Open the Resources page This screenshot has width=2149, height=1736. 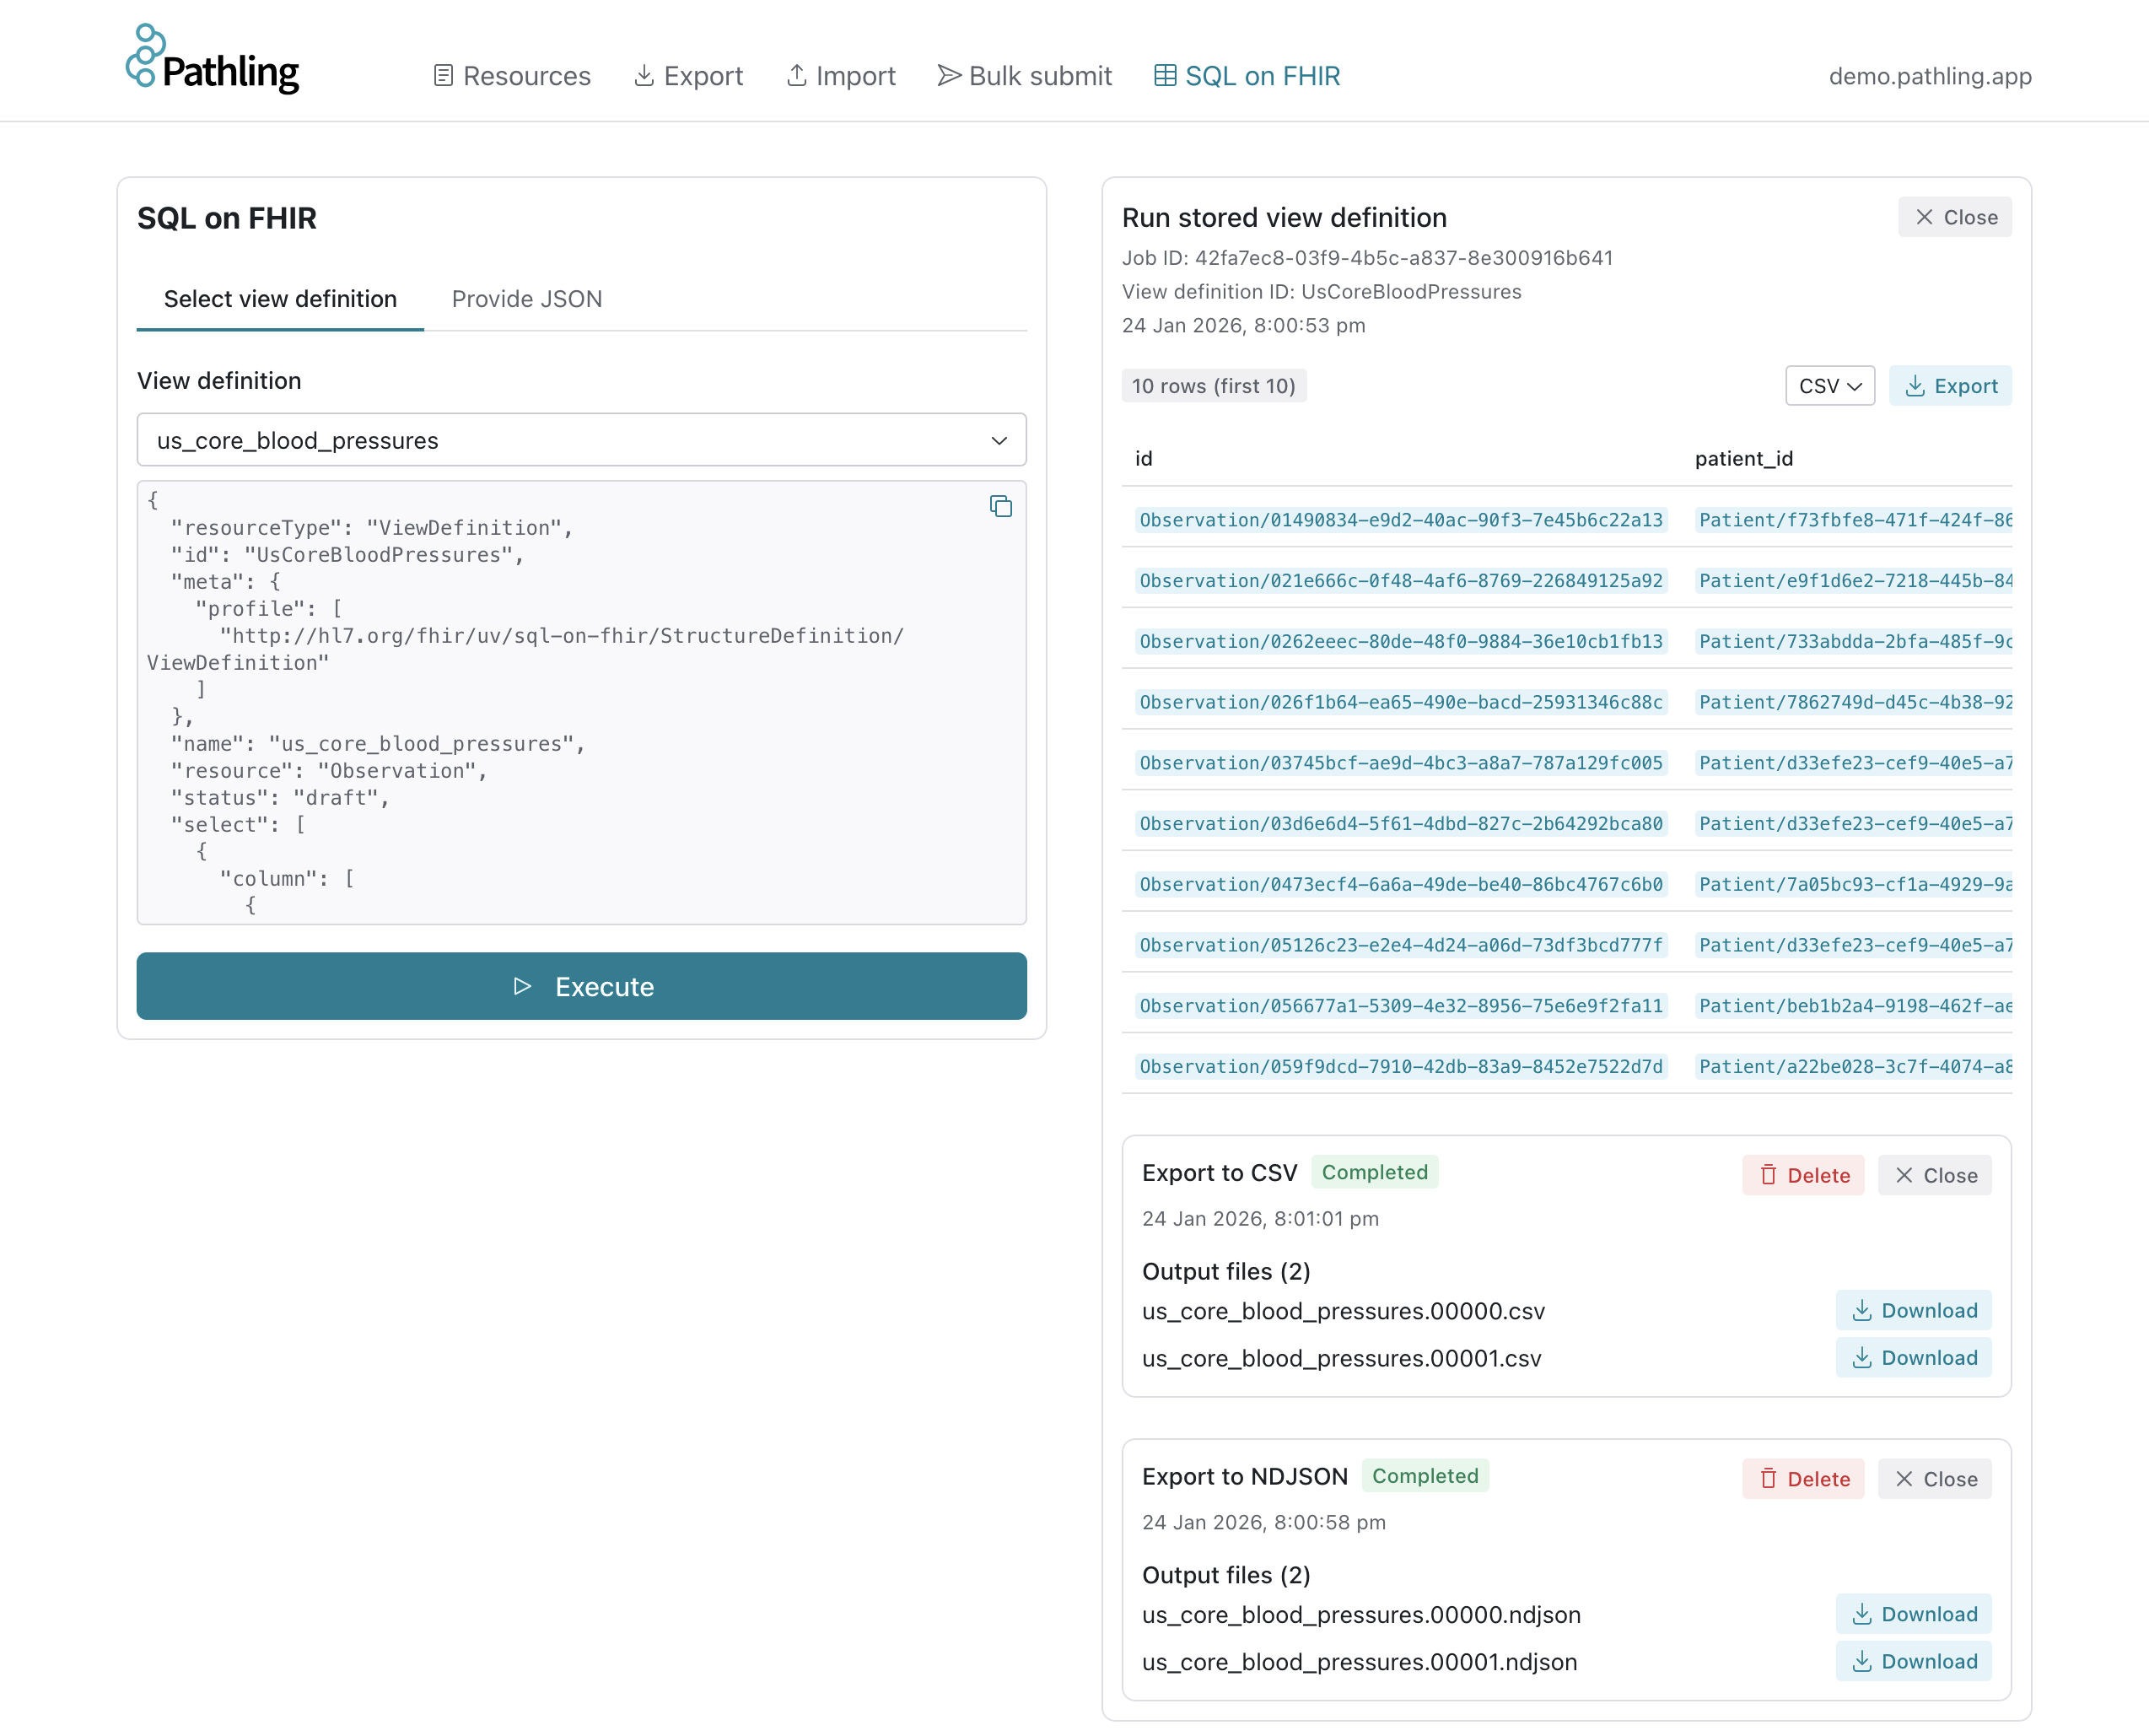click(512, 76)
